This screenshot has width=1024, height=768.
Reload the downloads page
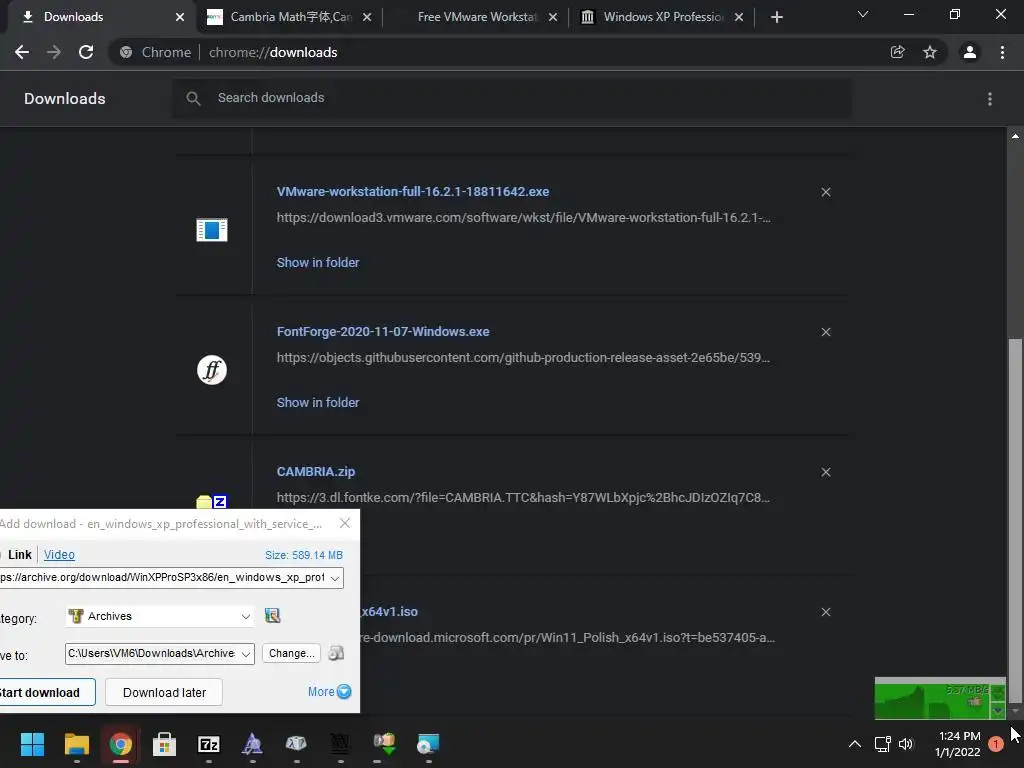[x=86, y=52]
